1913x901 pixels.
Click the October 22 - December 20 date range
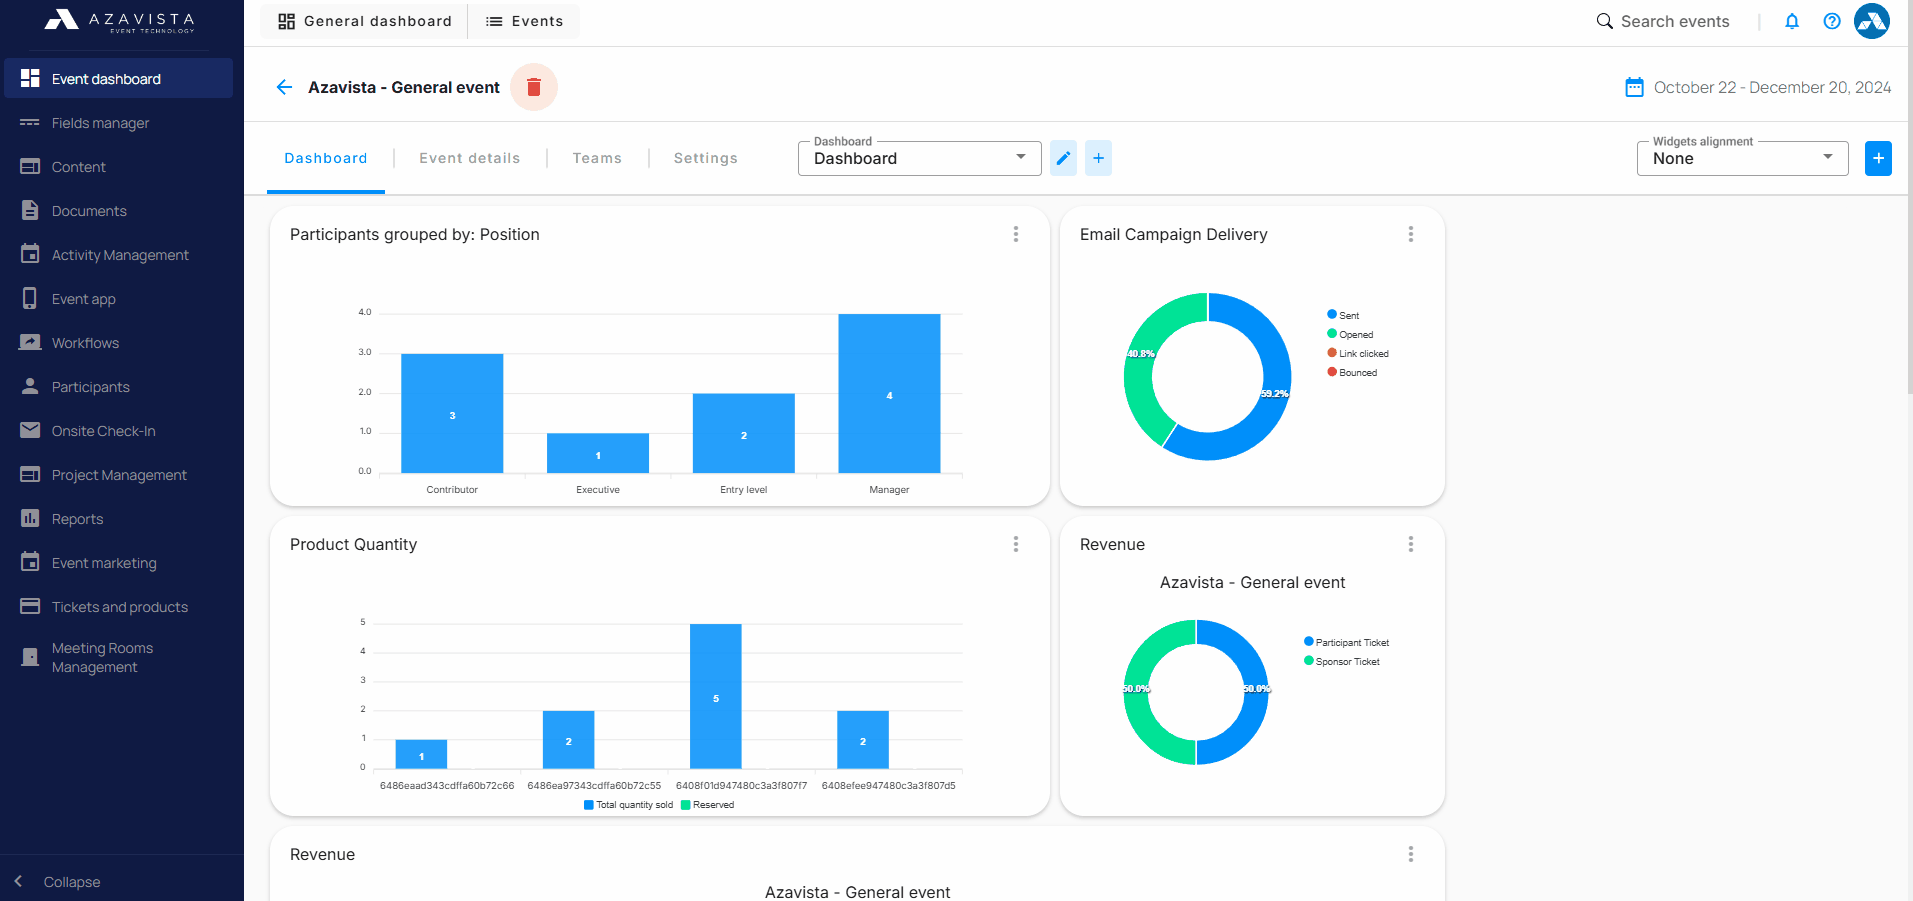(x=1772, y=87)
